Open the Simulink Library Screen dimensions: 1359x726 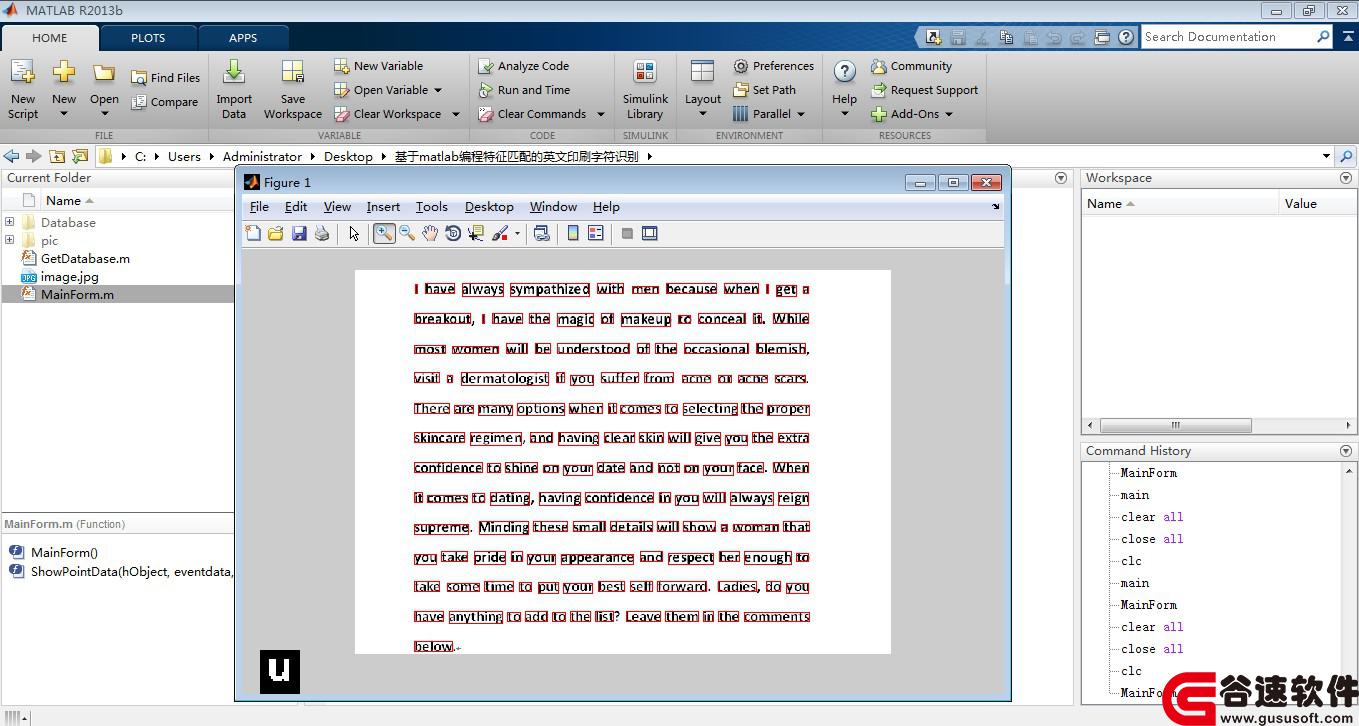pos(645,89)
